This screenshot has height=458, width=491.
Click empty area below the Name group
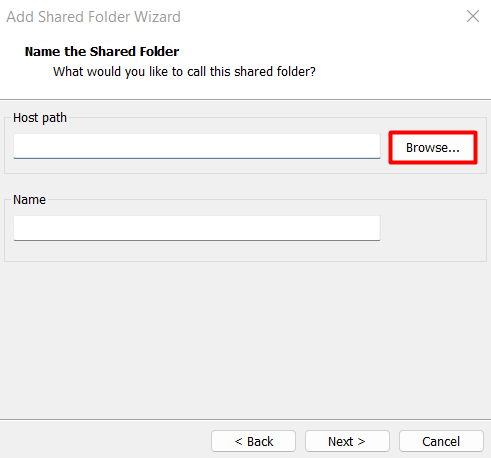tap(245, 340)
